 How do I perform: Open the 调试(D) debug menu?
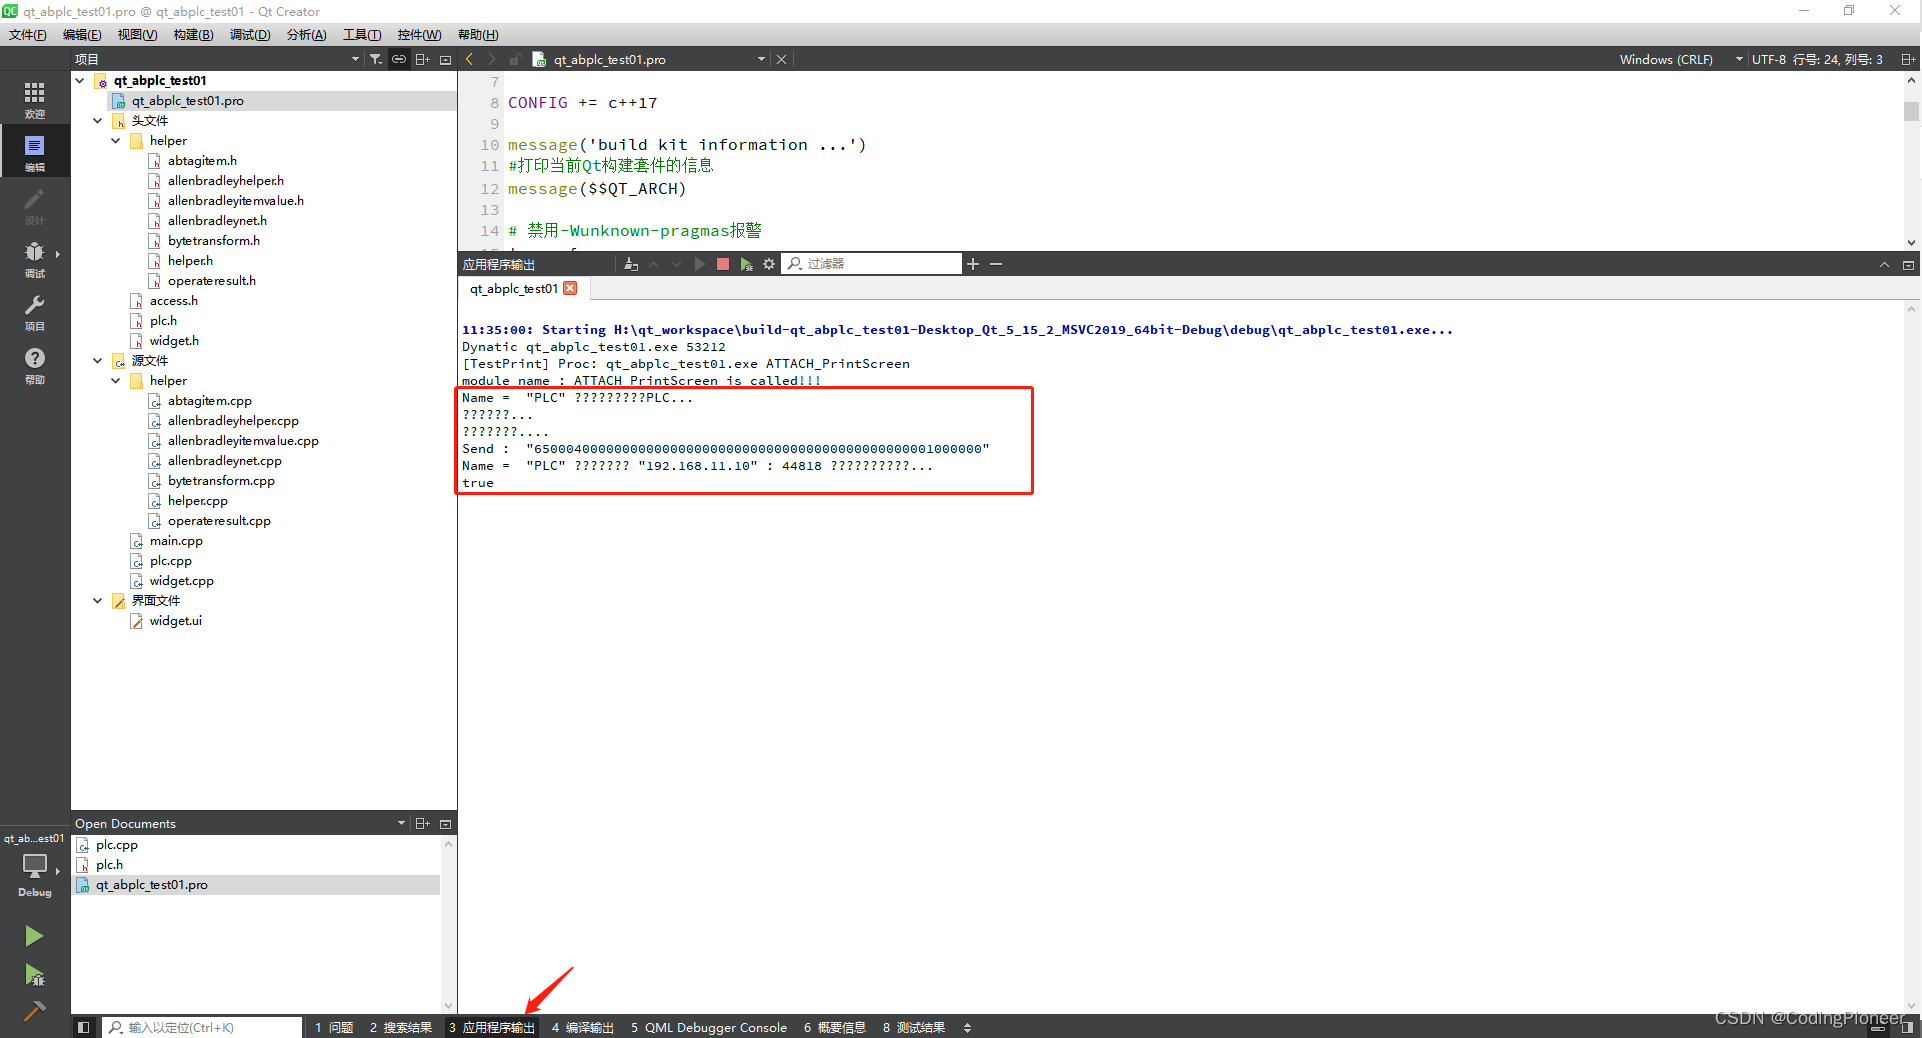pos(250,34)
